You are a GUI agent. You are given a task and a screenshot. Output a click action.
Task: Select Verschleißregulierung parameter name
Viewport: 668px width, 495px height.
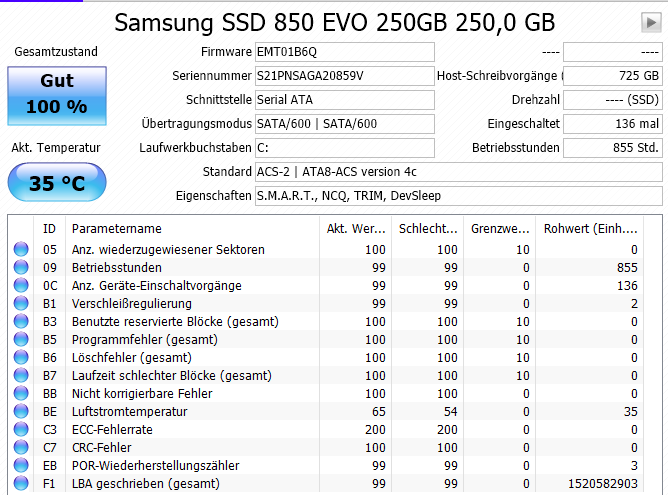pyautogui.click(x=132, y=303)
